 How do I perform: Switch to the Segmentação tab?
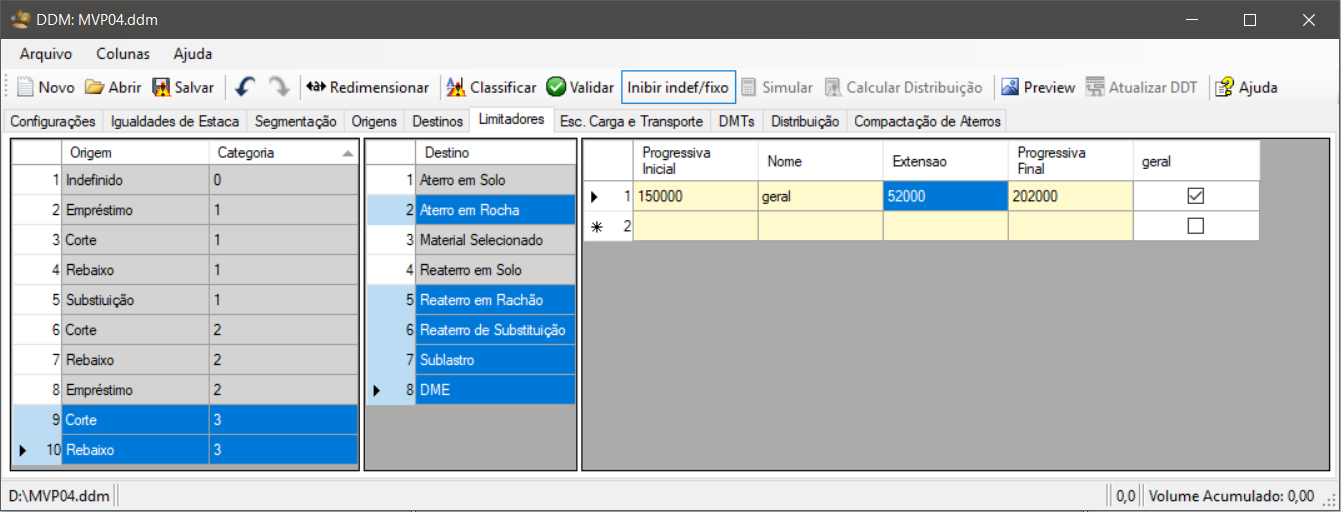point(296,122)
